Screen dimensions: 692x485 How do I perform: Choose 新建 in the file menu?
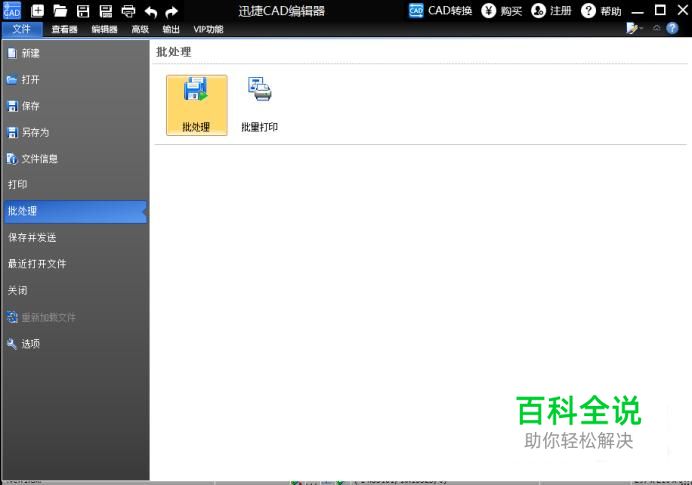(x=75, y=53)
